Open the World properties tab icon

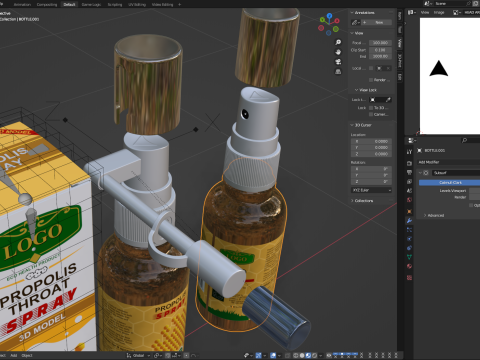coord(409,200)
